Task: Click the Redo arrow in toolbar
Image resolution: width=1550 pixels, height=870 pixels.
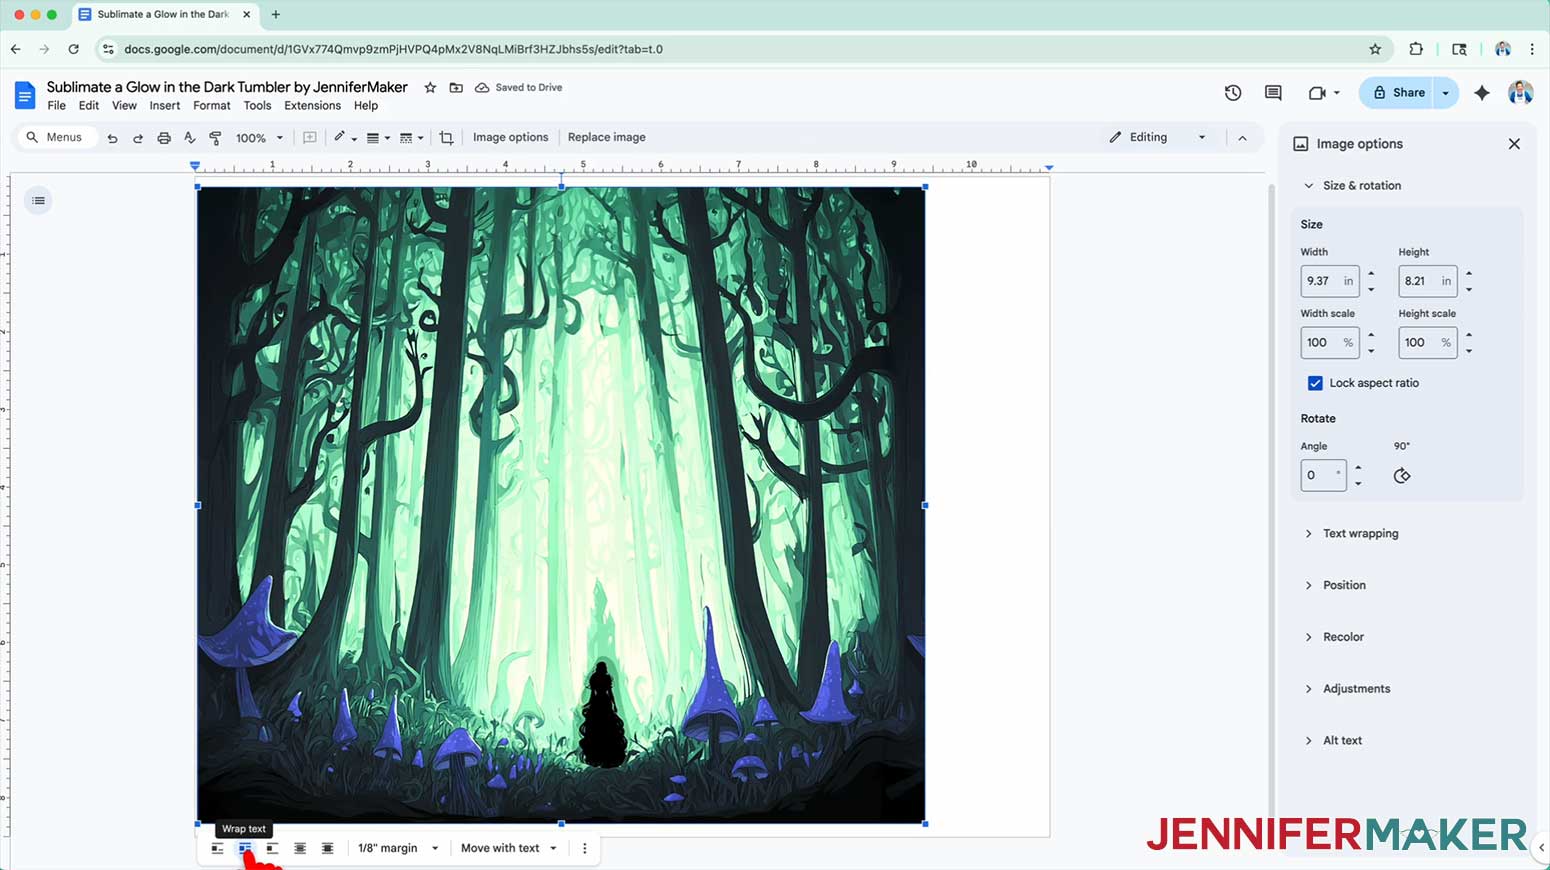Action: pyautogui.click(x=138, y=138)
